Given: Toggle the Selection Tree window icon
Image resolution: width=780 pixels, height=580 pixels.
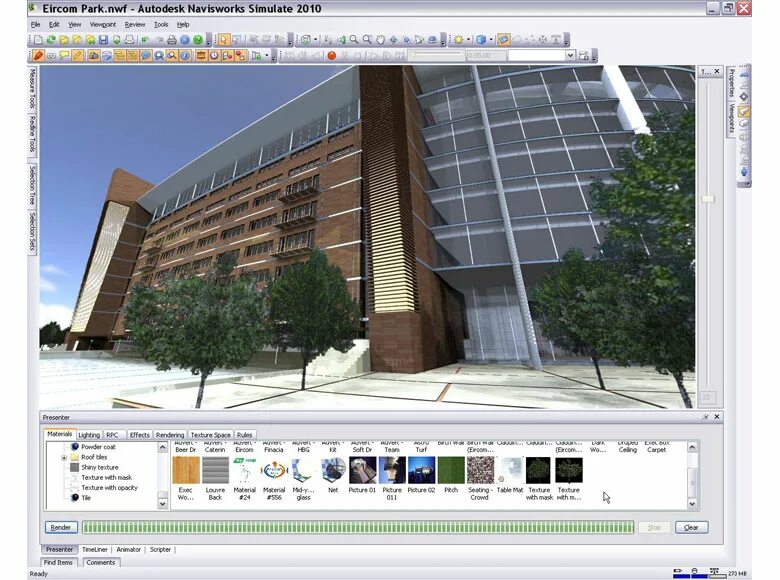Looking at the screenshot, I should tap(119, 56).
